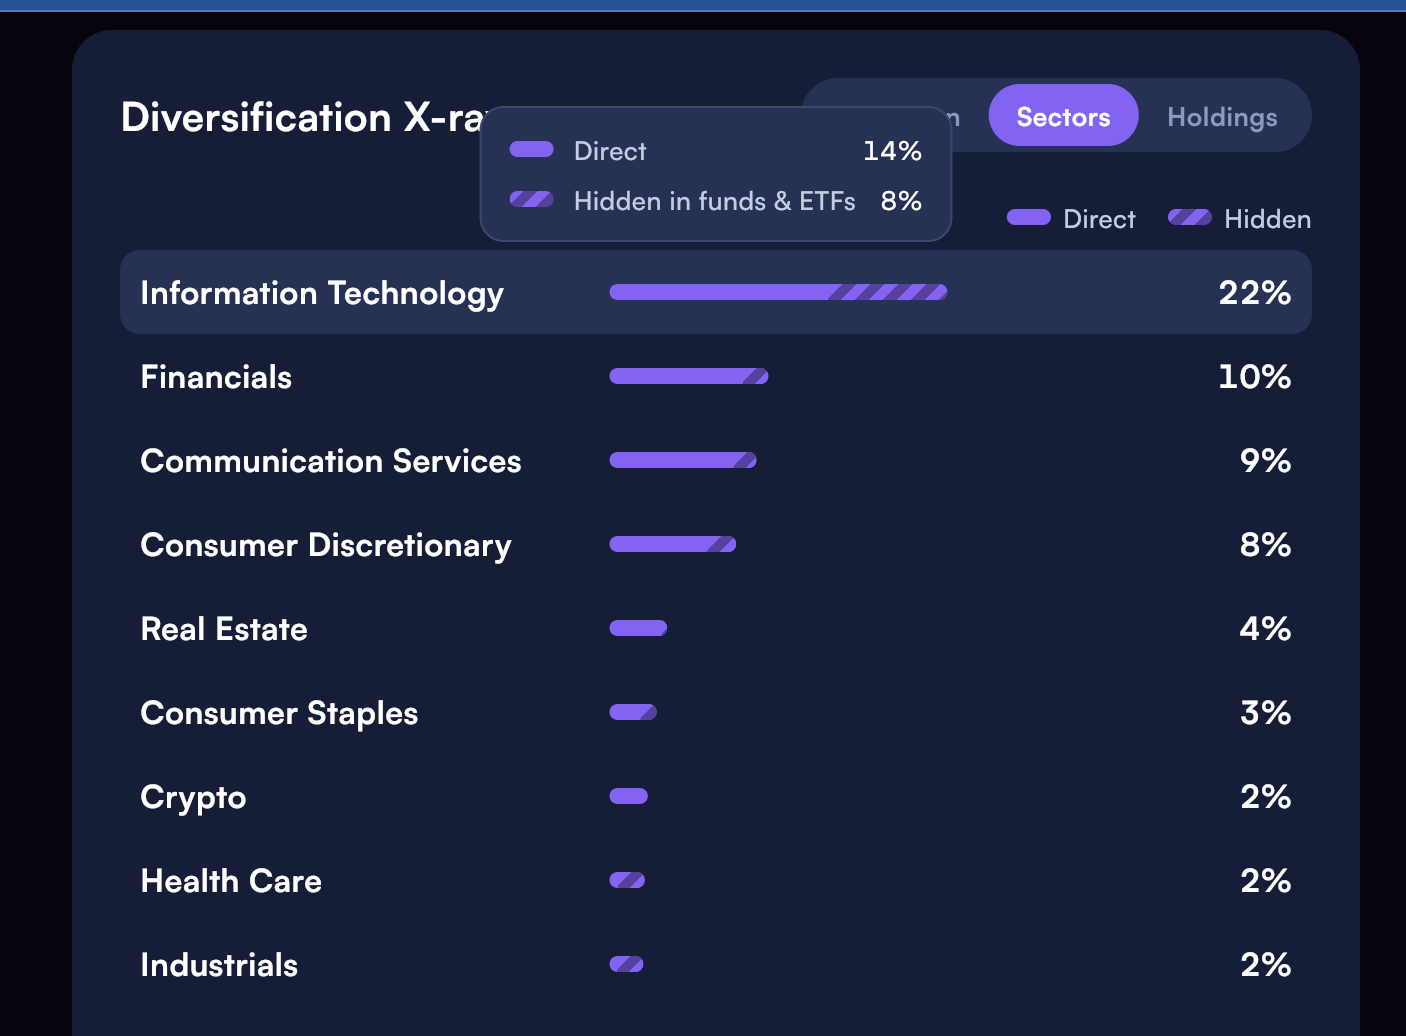This screenshot has height=1036, width=1406.
Task: Click the 10% value for Financials
Action: [1255, 377]
